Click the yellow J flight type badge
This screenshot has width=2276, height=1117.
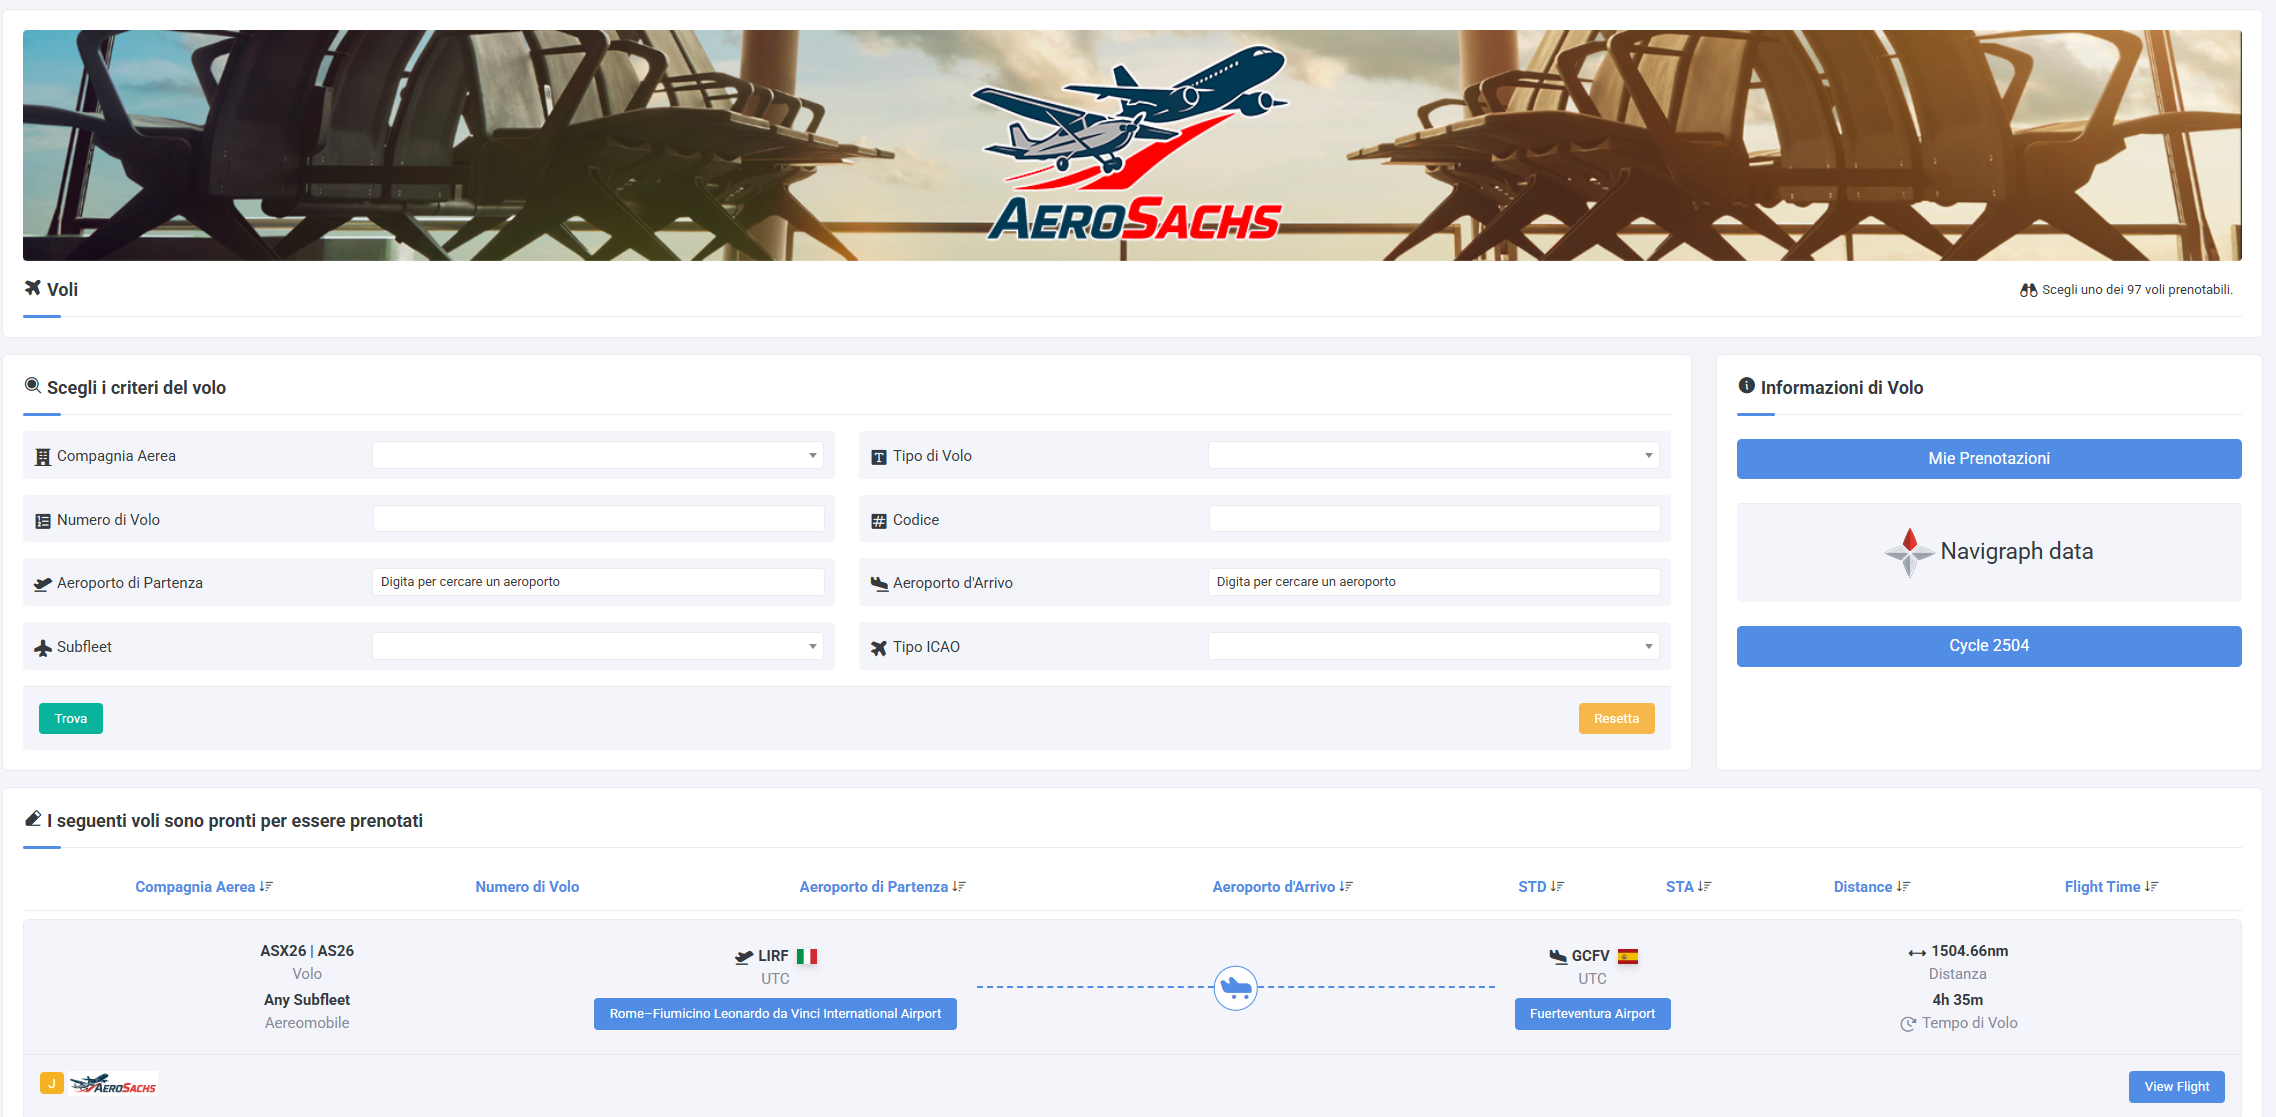[x=52, y=1084]
